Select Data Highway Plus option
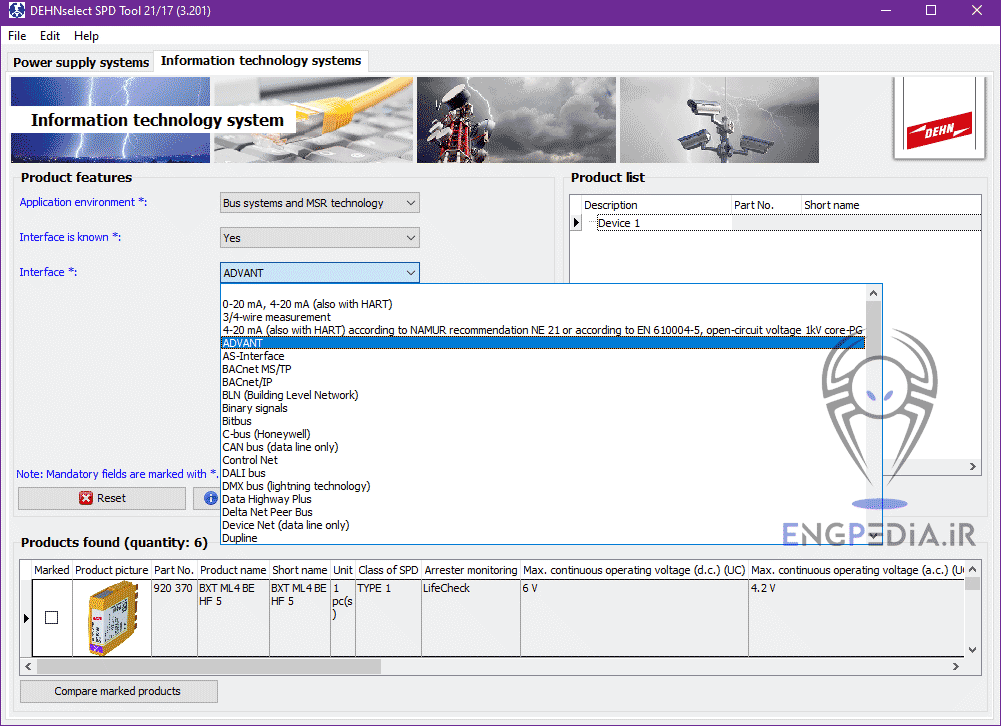 coord(543,499)
